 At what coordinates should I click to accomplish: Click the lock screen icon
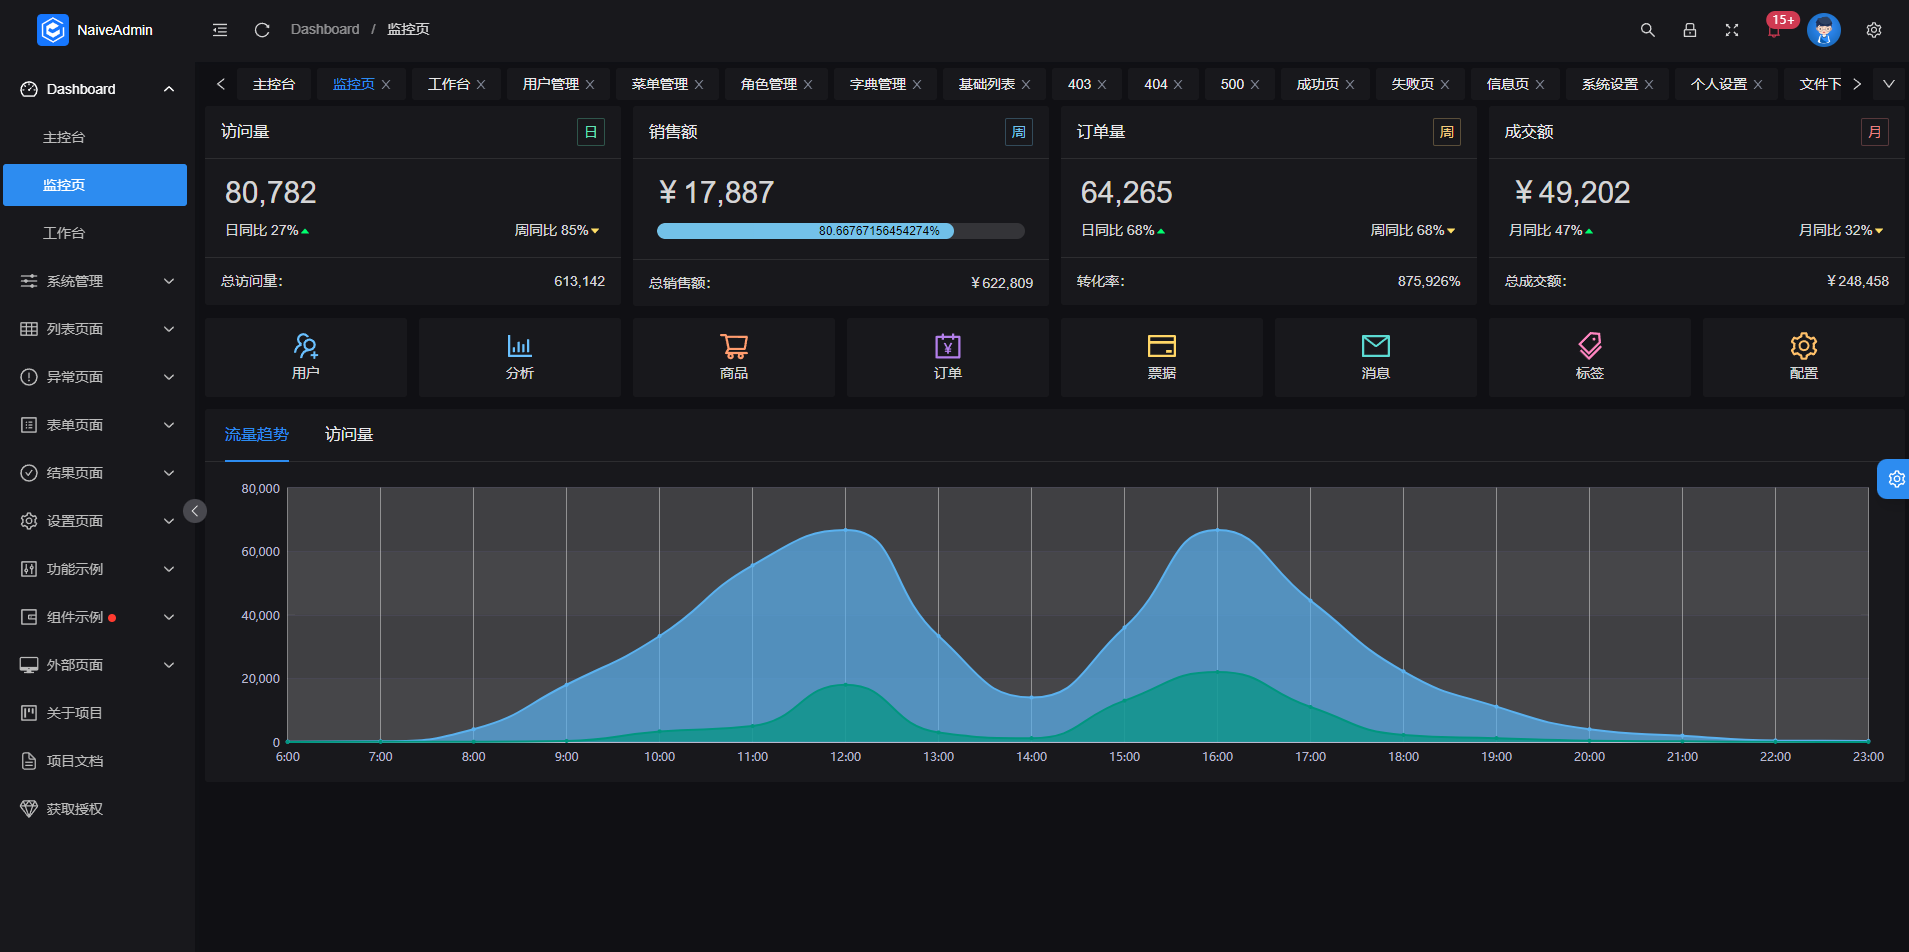(1689, 30)
